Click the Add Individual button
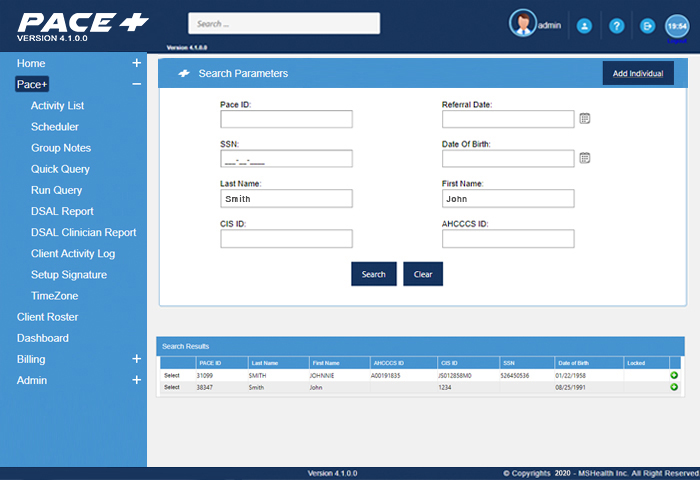This screenshot has width=700, height=480. (638, 73)
